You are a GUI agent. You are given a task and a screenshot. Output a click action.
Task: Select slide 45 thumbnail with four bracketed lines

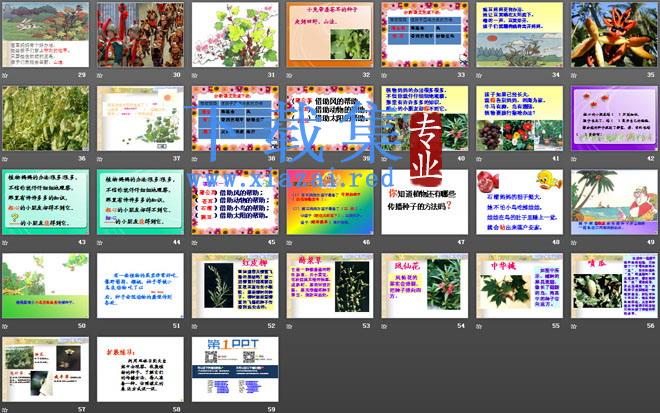(x=235, y=202)
